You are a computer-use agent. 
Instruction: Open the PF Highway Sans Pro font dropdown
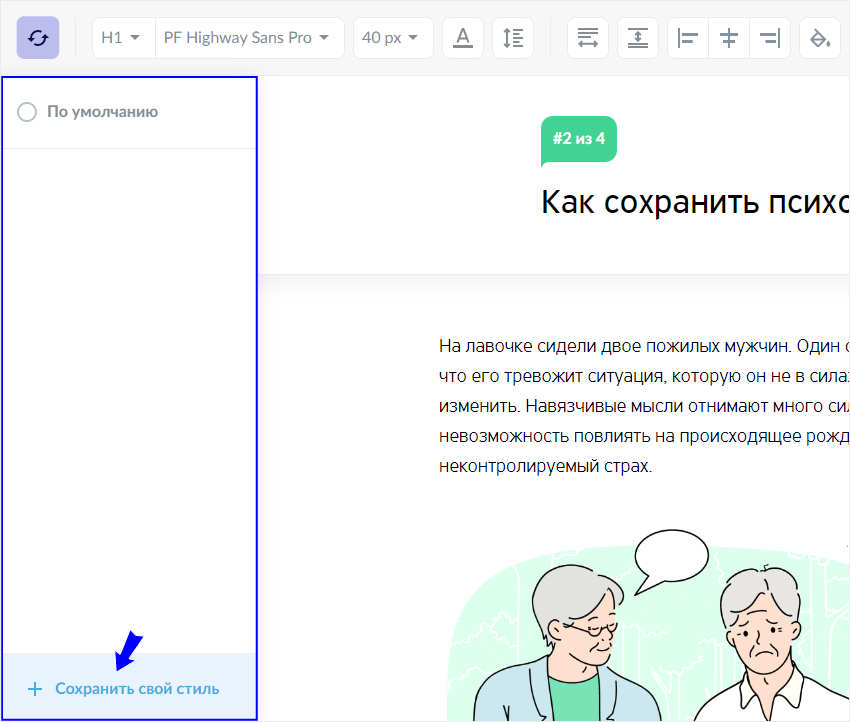click(248, 37)
